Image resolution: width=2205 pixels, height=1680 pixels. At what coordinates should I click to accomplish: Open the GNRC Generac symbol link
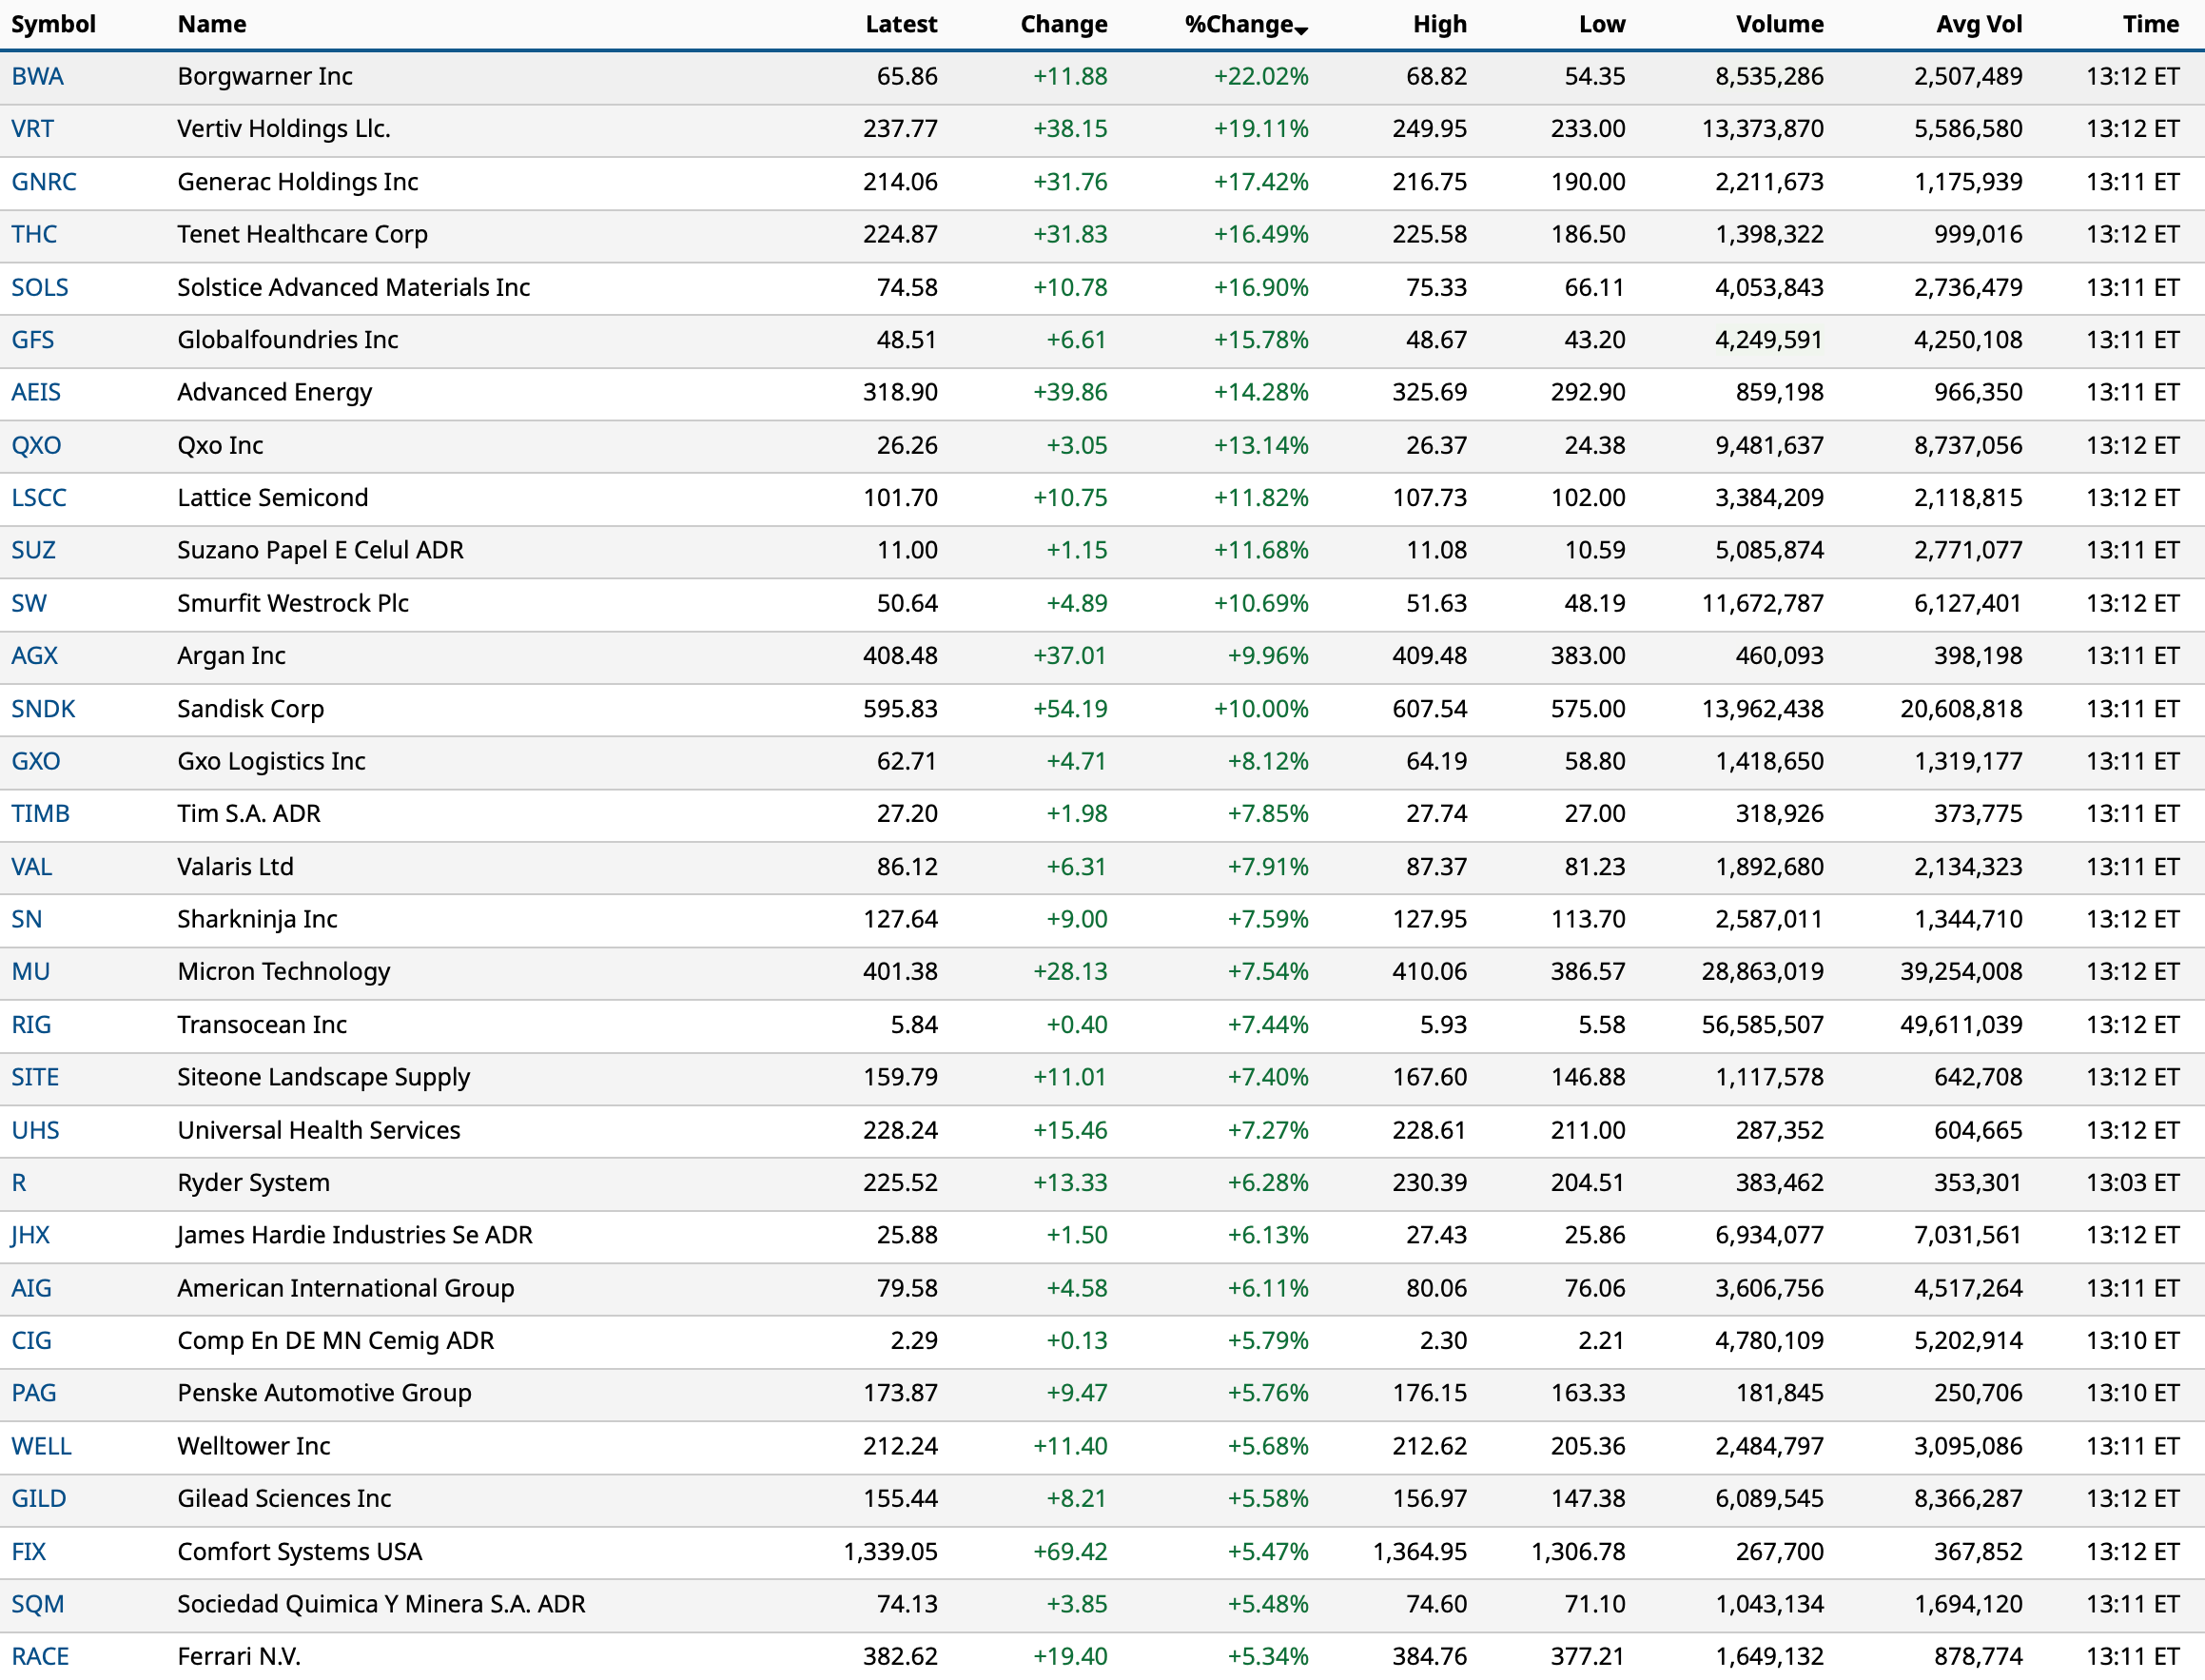tap(43, 182)
